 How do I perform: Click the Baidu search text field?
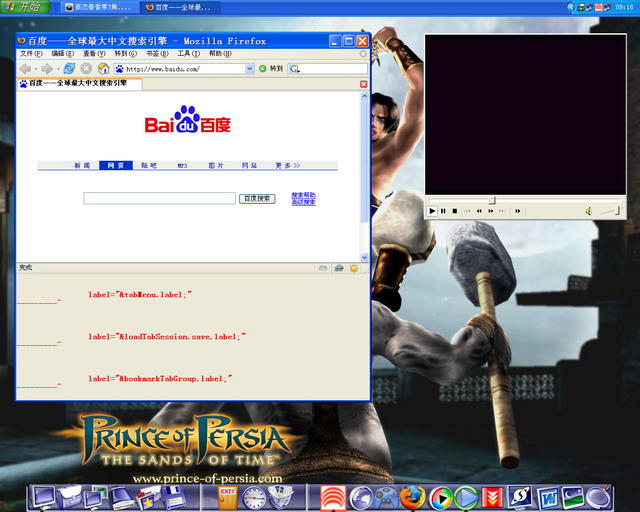tap(160, 198)
